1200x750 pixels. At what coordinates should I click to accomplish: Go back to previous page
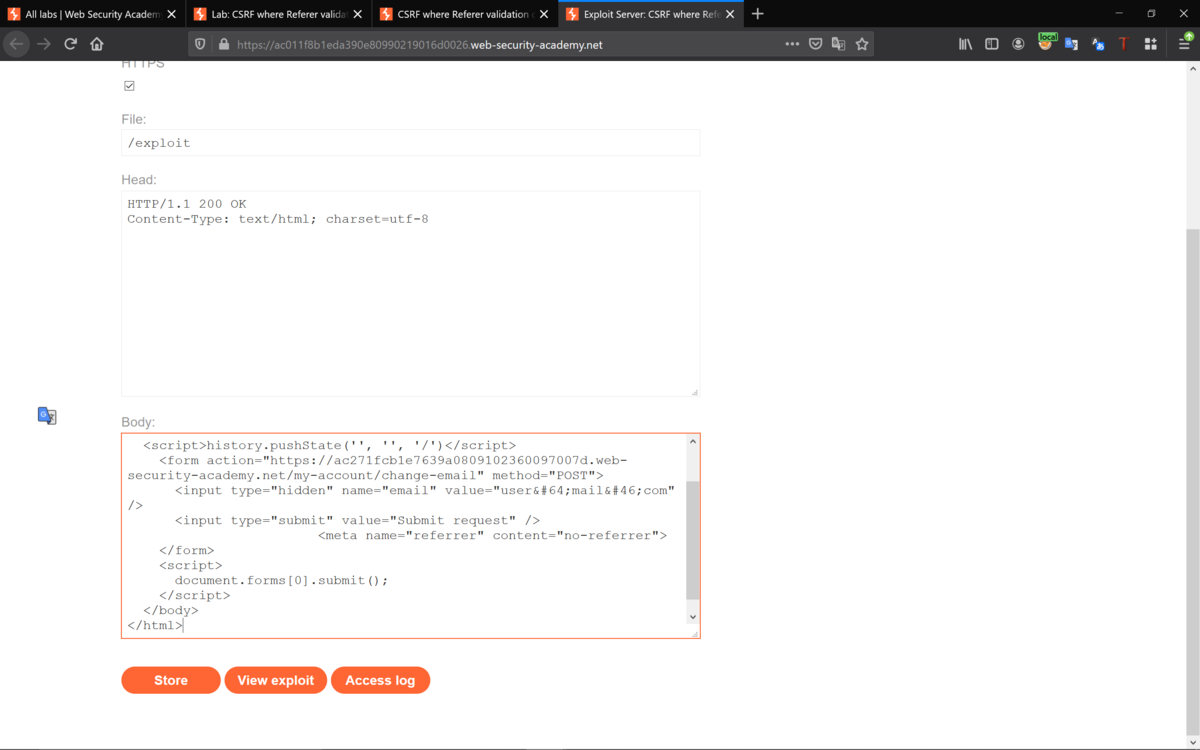click(x=16, y=44)
